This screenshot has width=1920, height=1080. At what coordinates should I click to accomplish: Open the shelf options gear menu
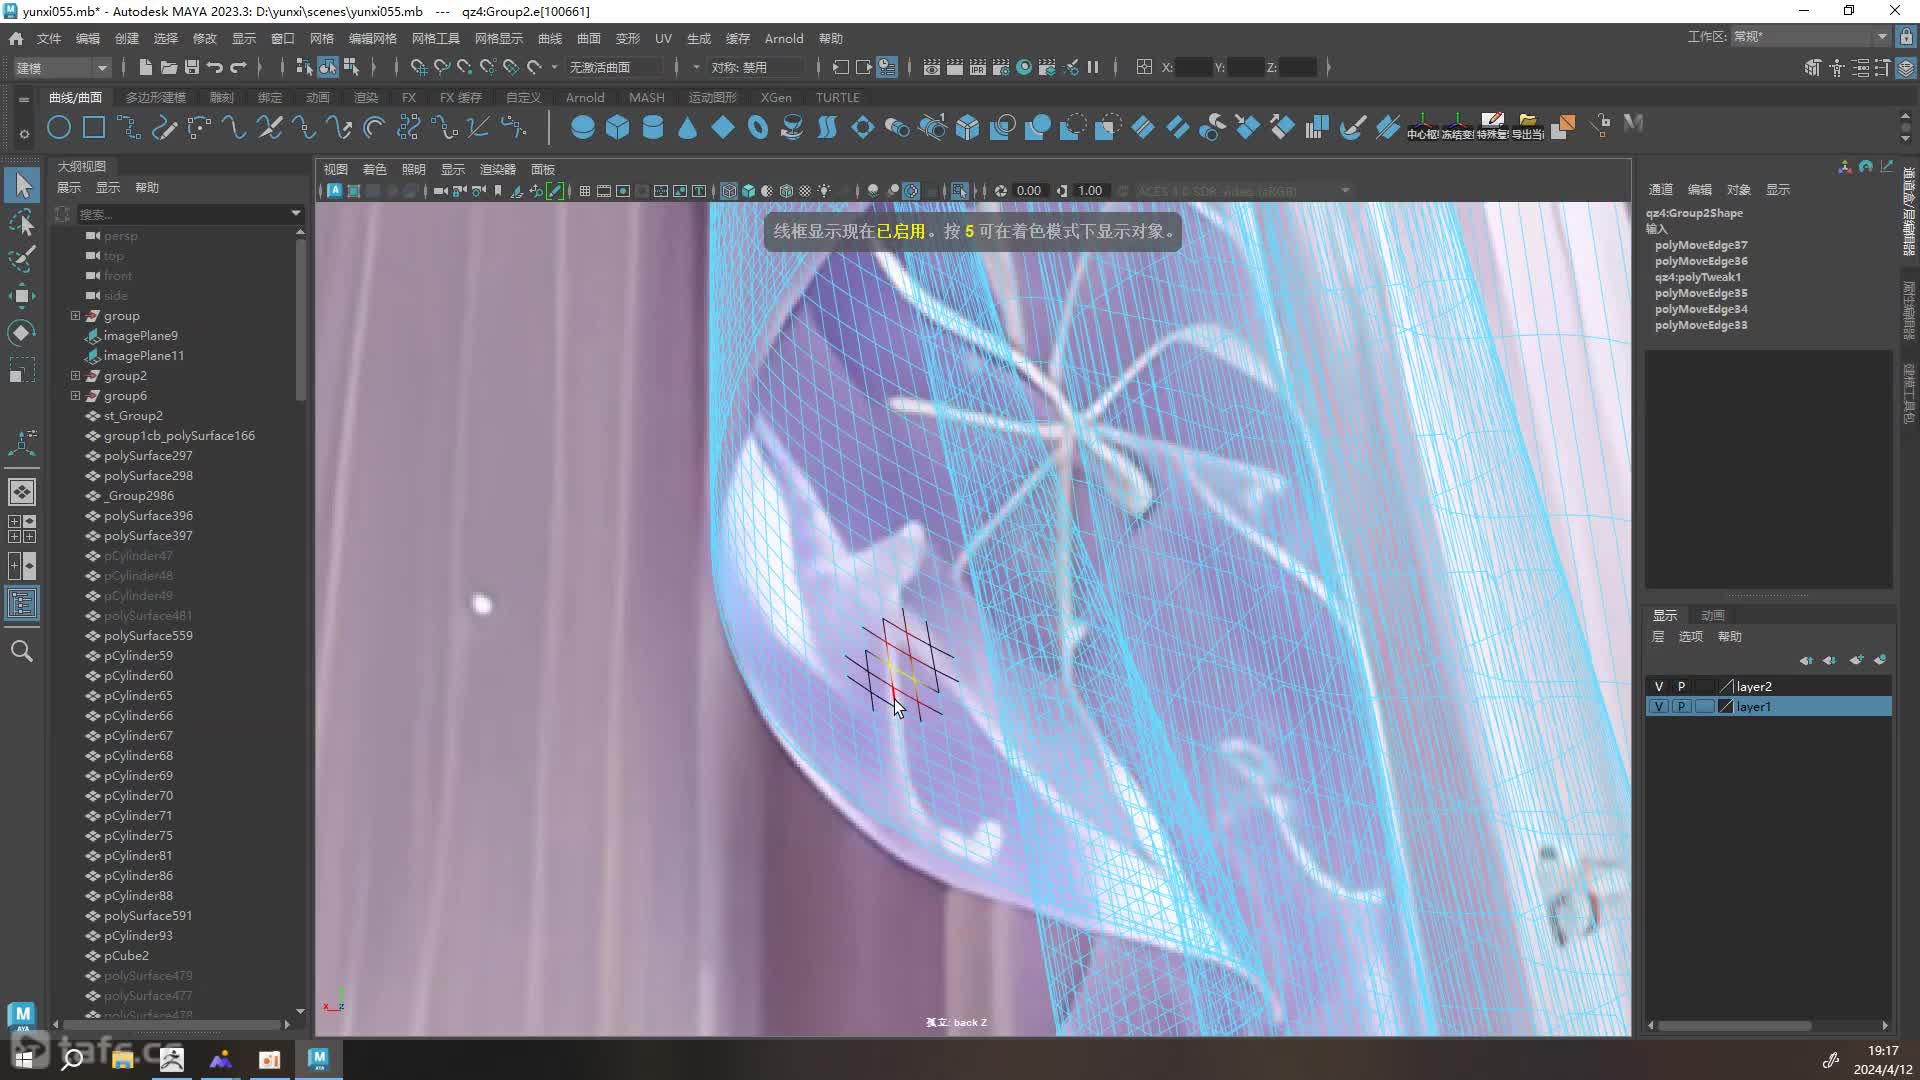24,132
